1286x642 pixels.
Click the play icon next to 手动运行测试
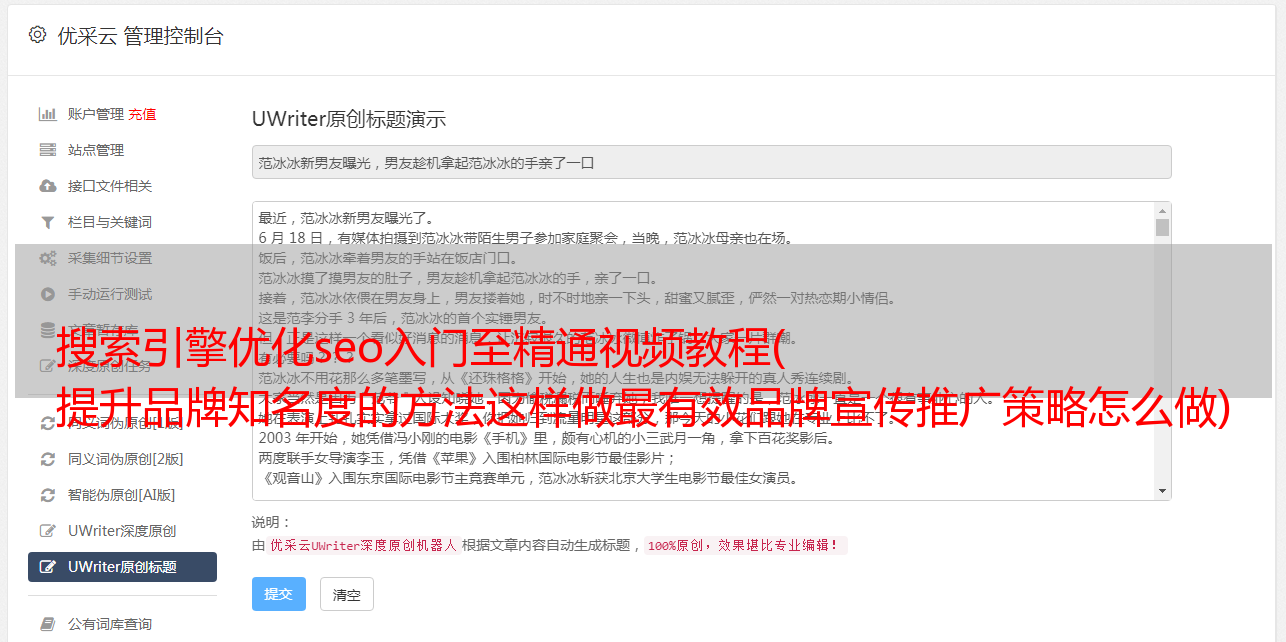coord(47,294)
